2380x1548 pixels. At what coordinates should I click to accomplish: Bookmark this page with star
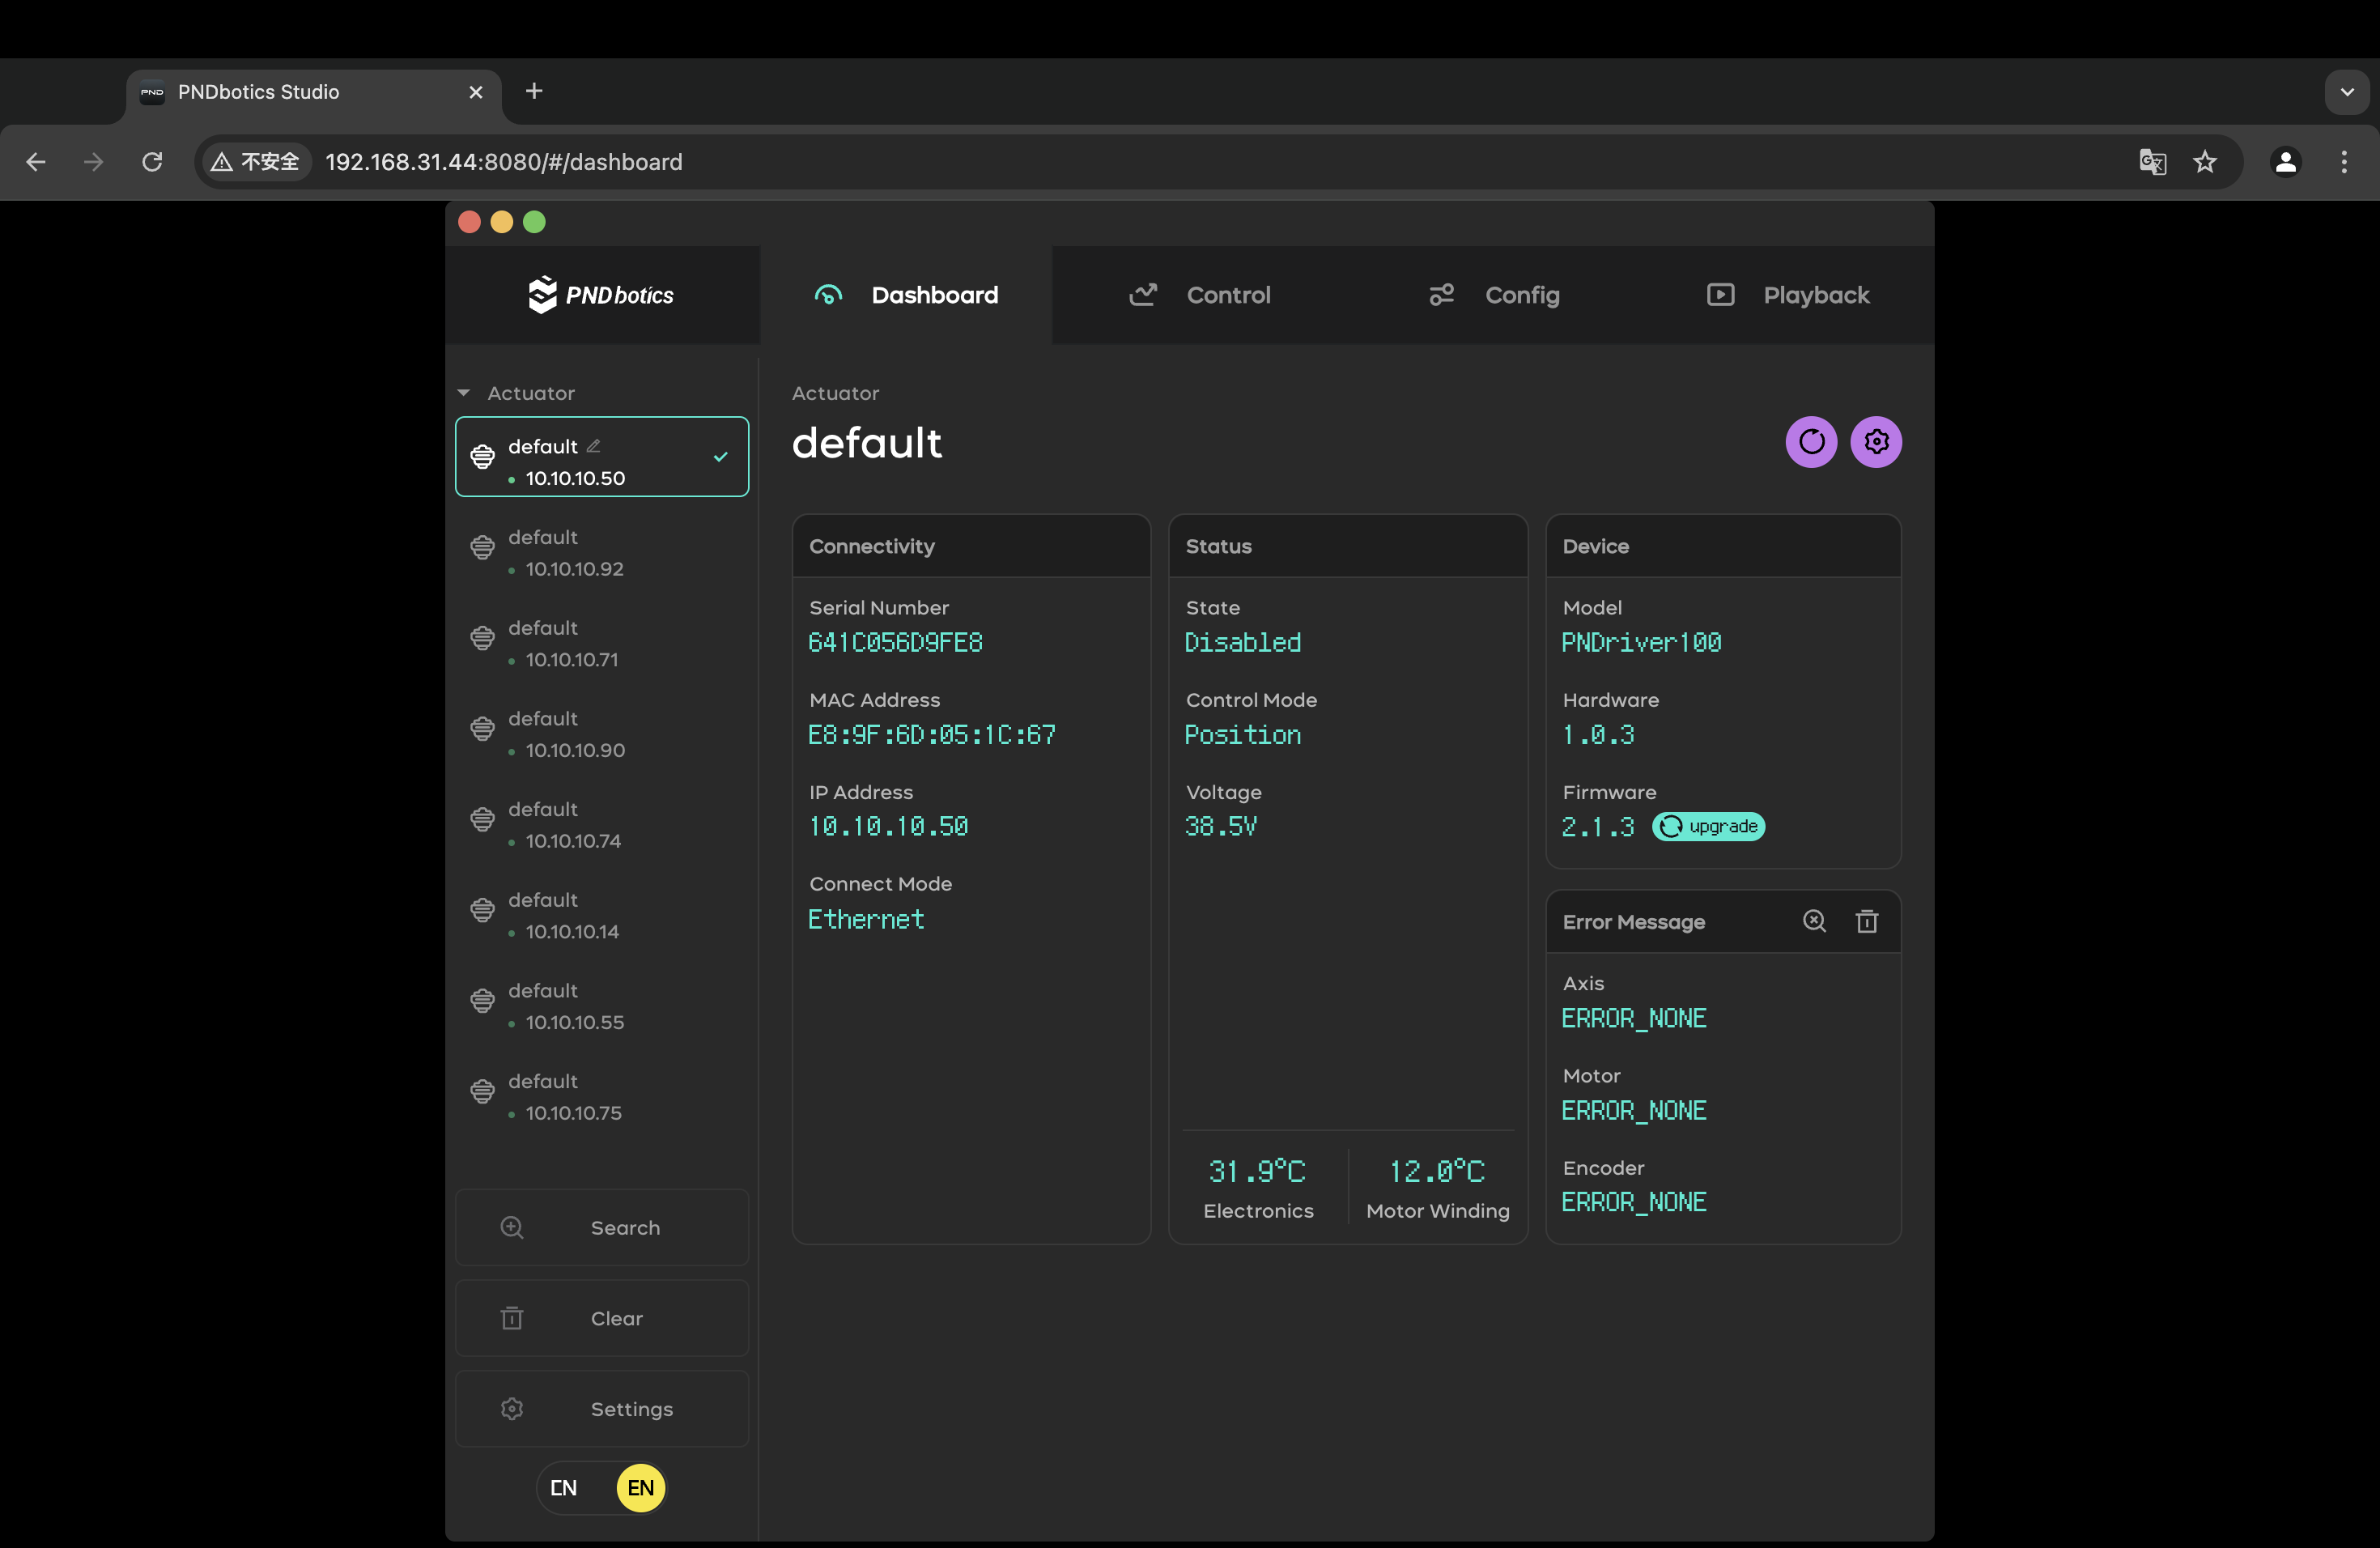point(2205,162)
